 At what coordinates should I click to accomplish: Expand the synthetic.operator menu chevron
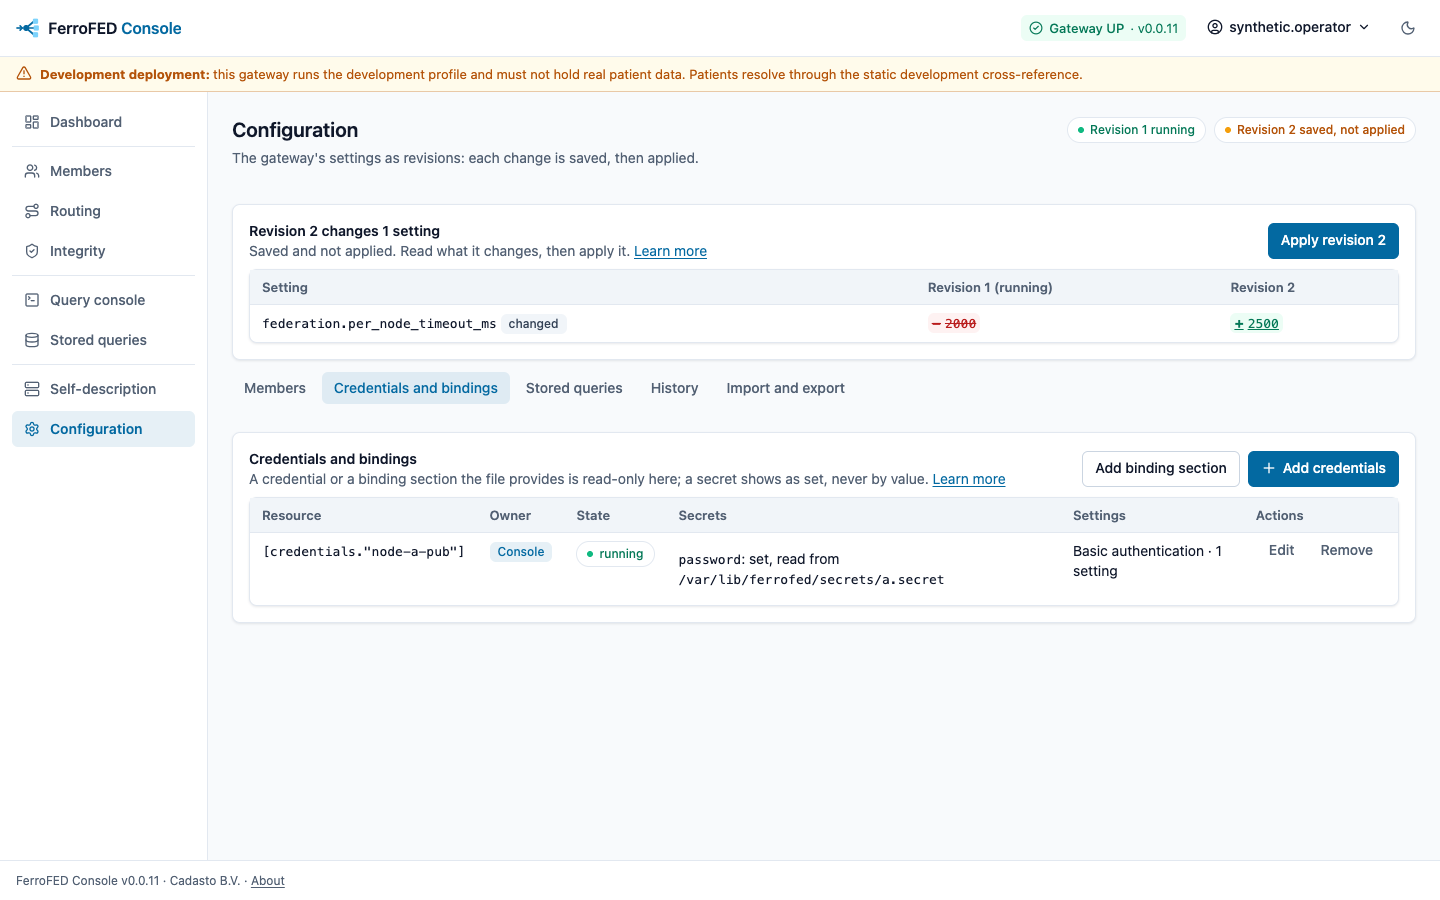(1364, 27)
